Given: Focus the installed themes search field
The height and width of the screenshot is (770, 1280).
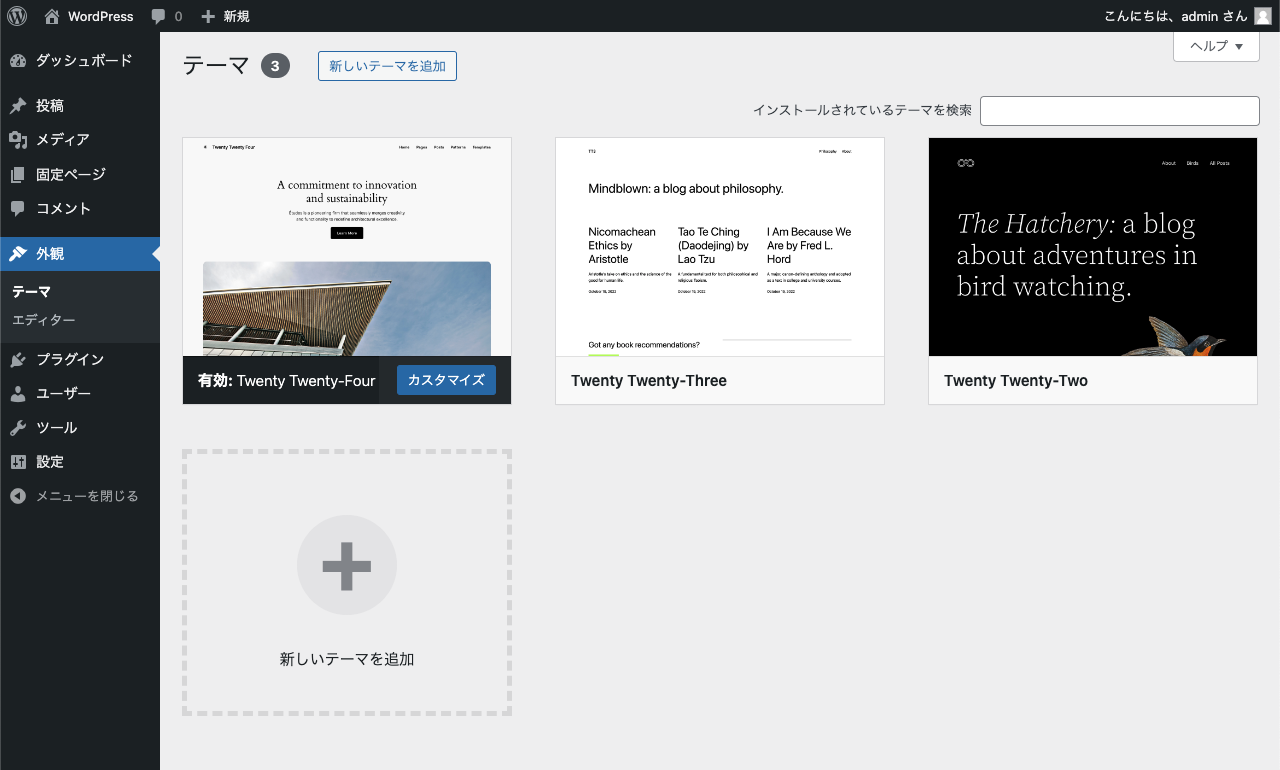Looking at the screenshot, I should pos(1120,111).
